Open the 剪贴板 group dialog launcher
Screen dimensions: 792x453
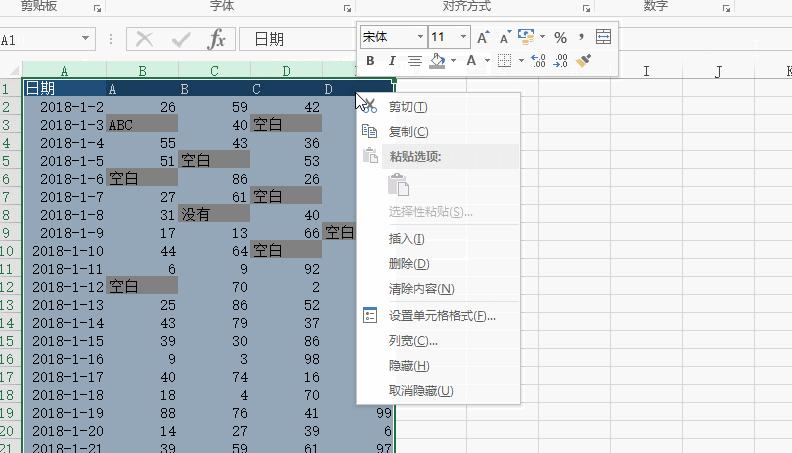(x=97, y=8)
